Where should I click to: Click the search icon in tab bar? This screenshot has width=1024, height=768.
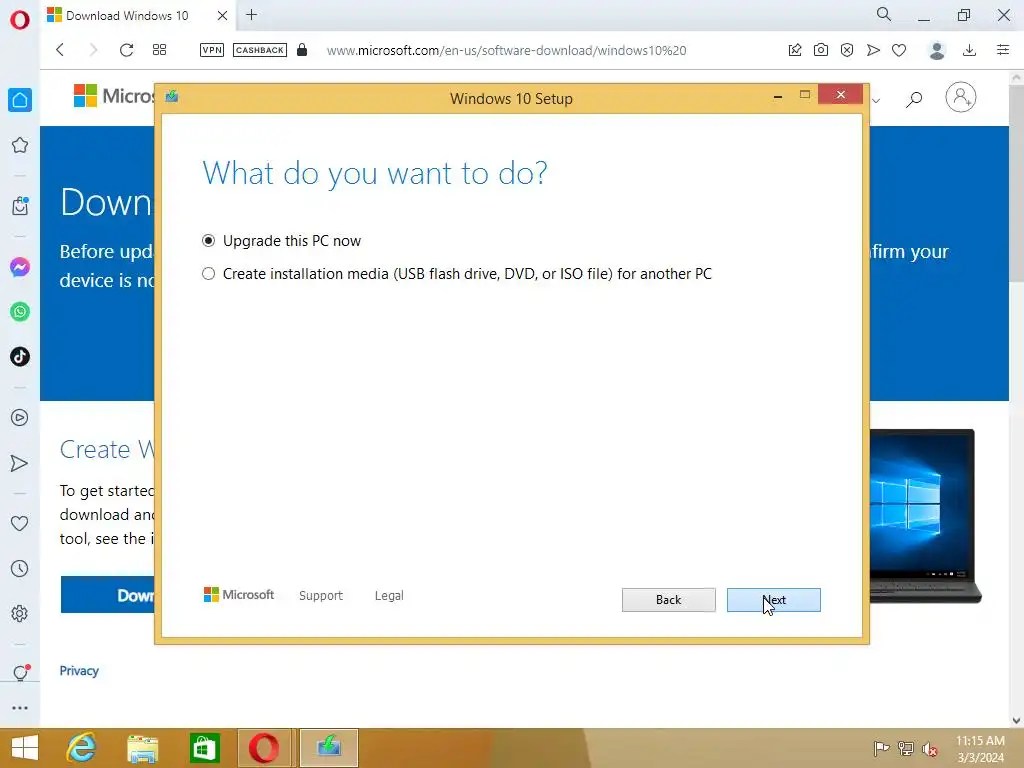[884, 14]
